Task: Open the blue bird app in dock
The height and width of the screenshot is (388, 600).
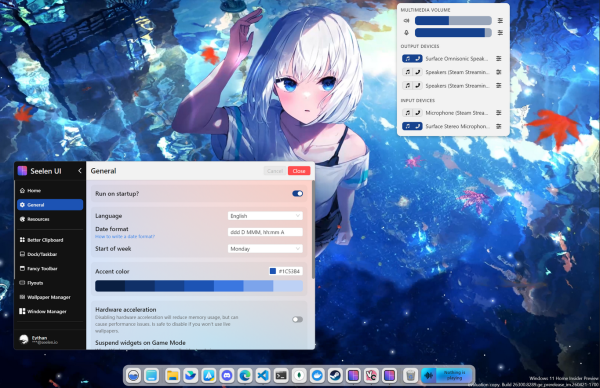Action: [191, 376]
